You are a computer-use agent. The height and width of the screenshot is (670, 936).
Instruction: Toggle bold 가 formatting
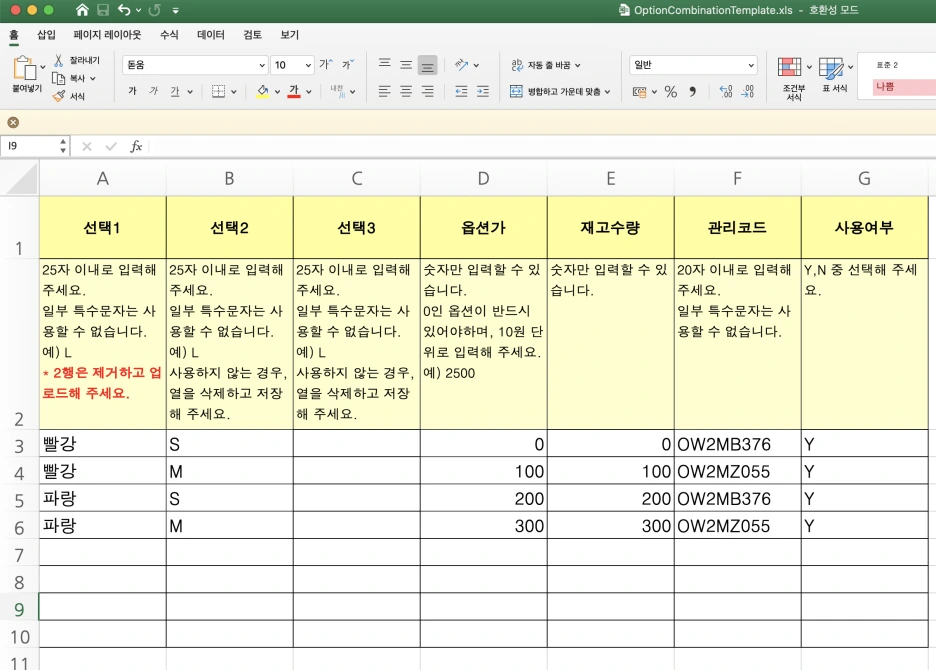point(133,91)
